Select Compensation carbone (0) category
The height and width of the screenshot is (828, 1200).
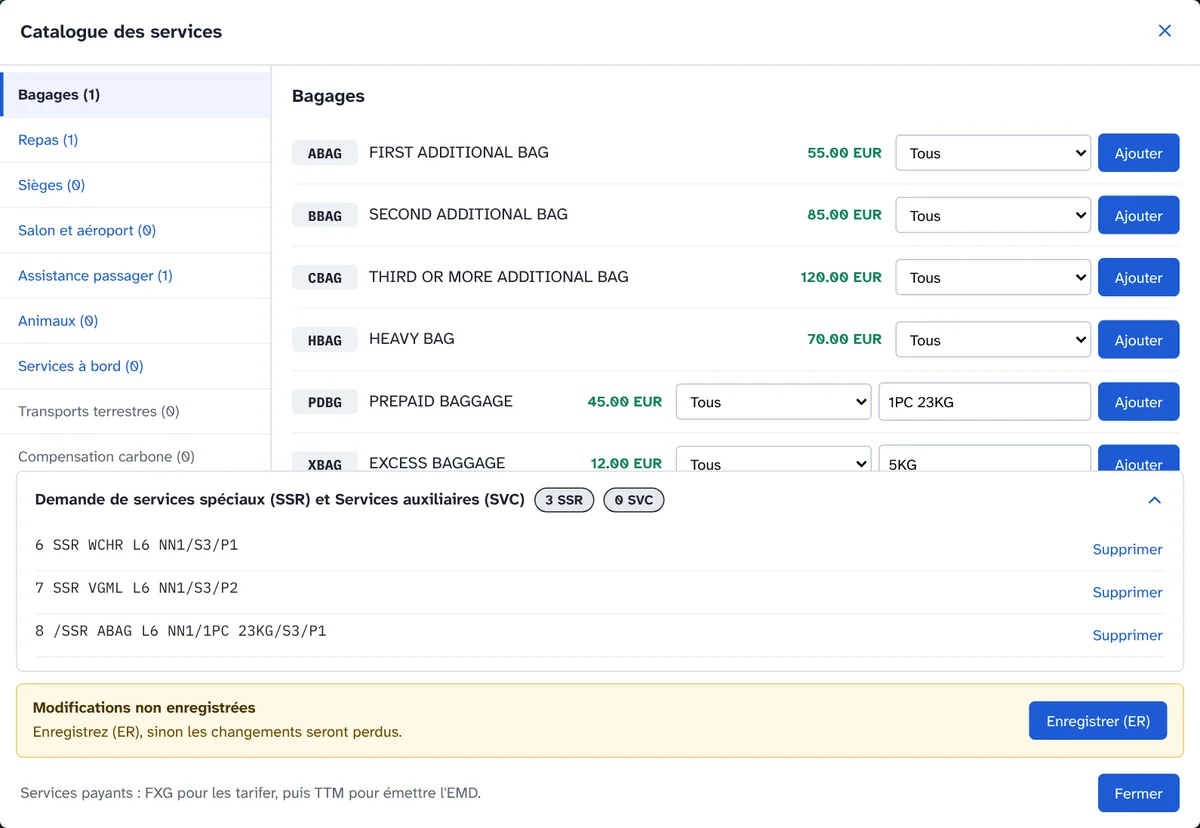[x=135, y=455]
